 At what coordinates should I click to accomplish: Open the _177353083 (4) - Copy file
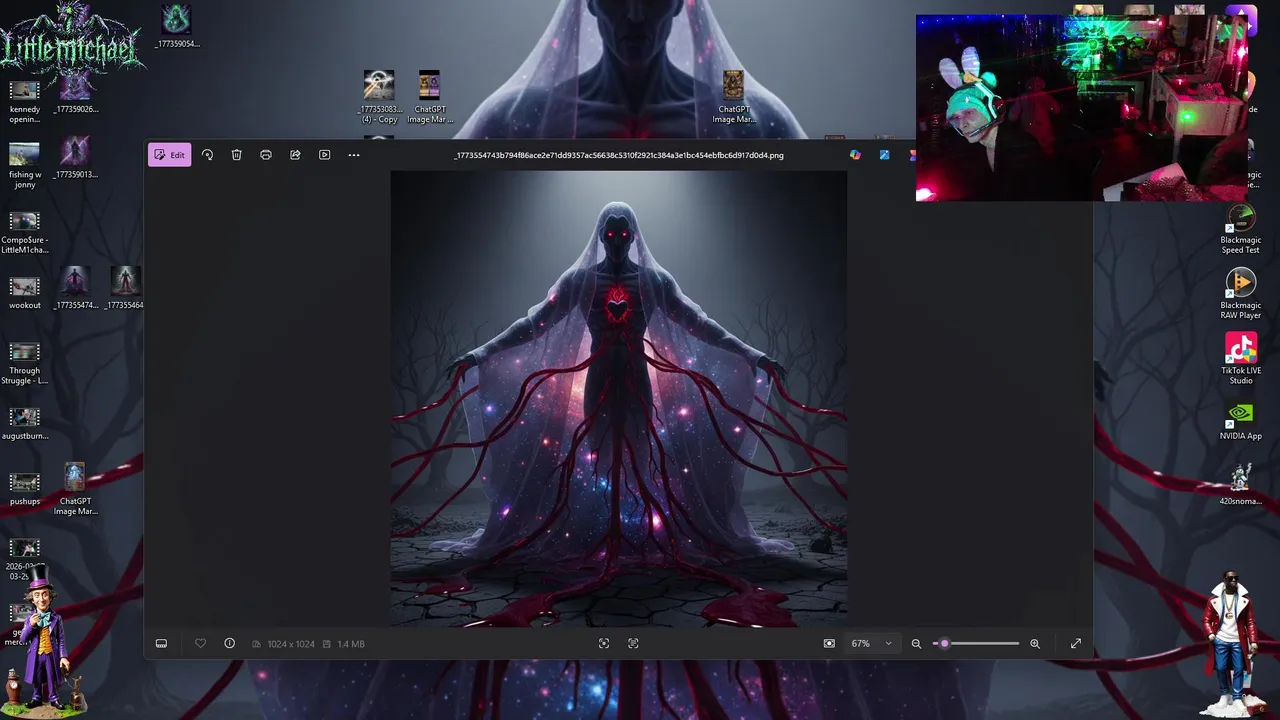(x=379, y=97)
